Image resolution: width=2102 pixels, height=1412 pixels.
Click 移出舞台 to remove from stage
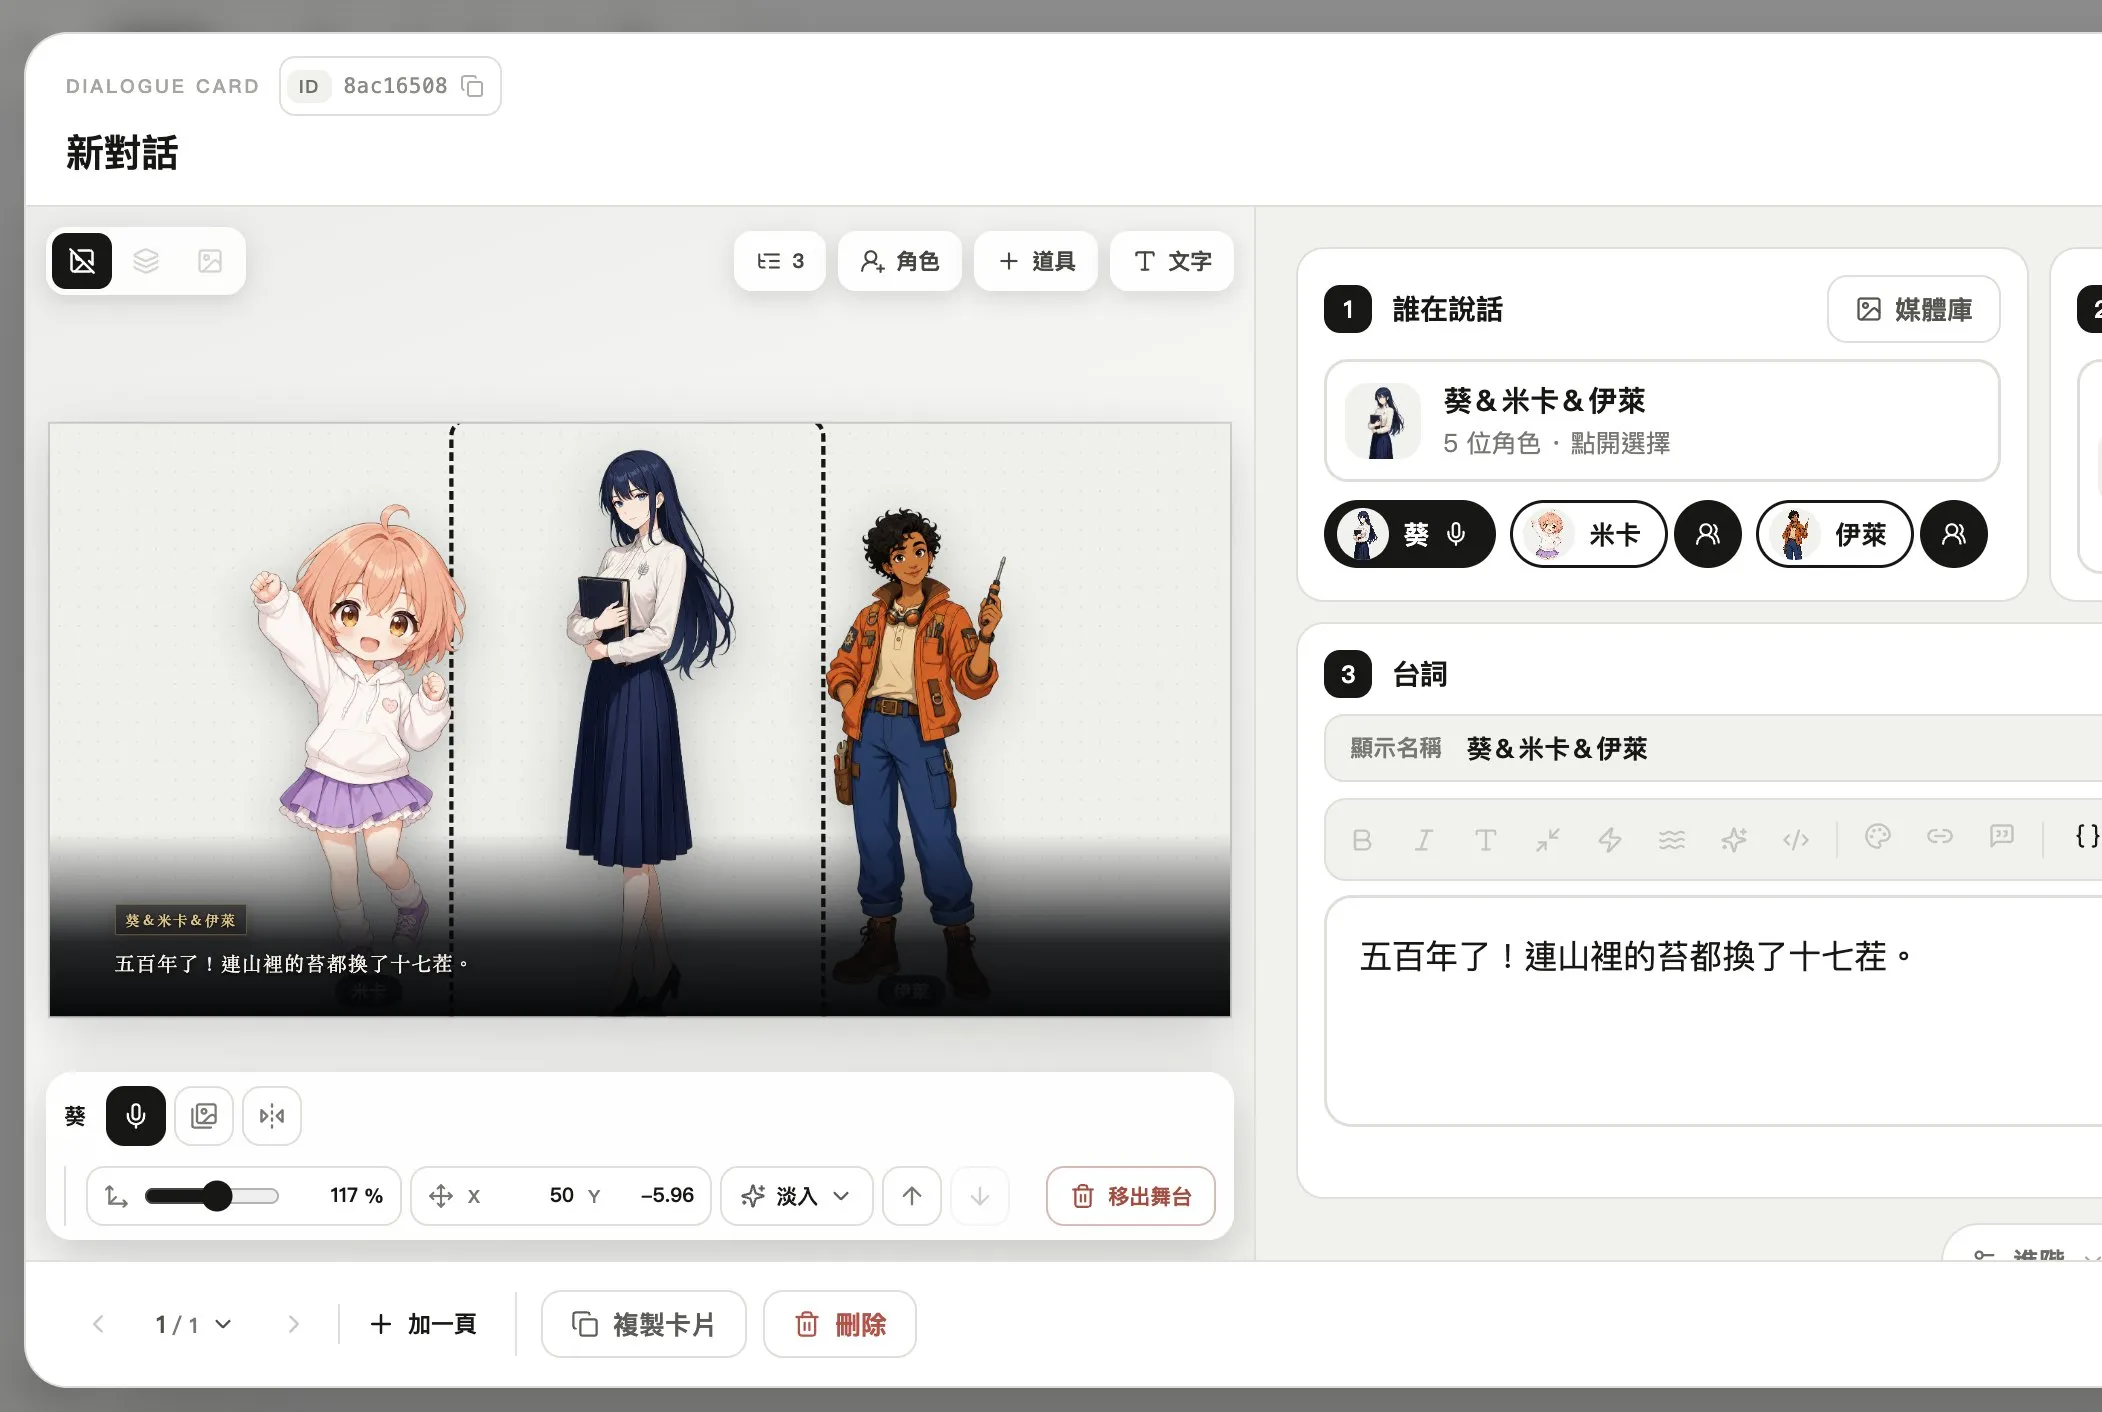pos(1131,1196)
